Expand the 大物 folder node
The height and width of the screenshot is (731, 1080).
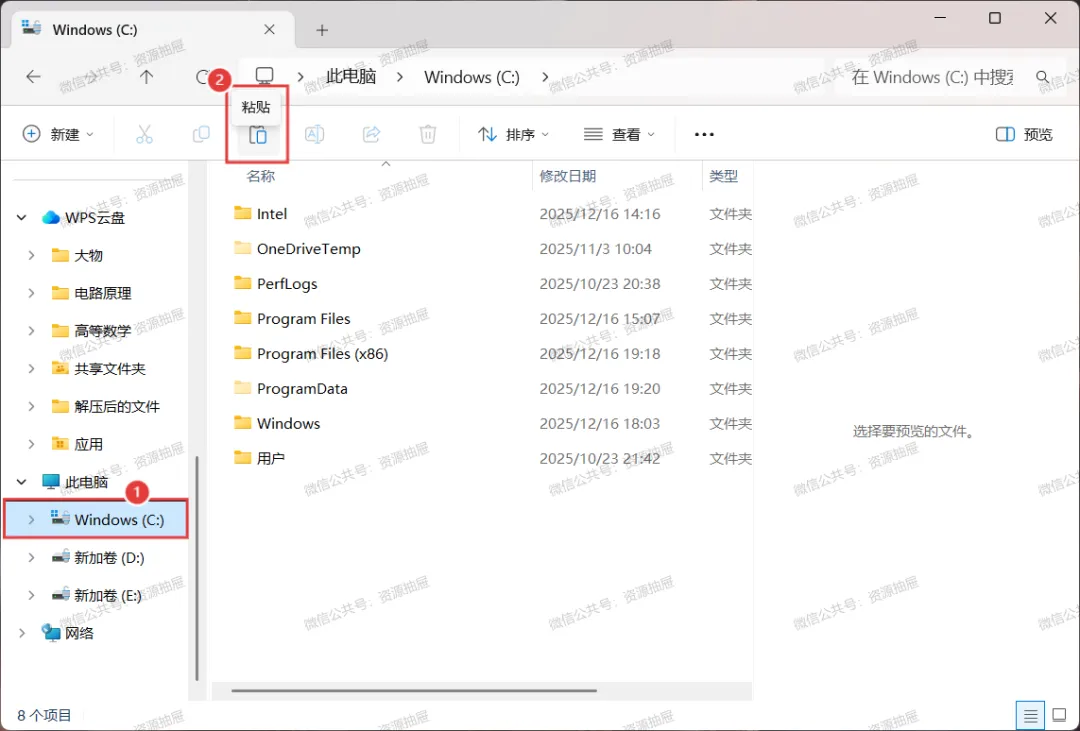point(31,255)
